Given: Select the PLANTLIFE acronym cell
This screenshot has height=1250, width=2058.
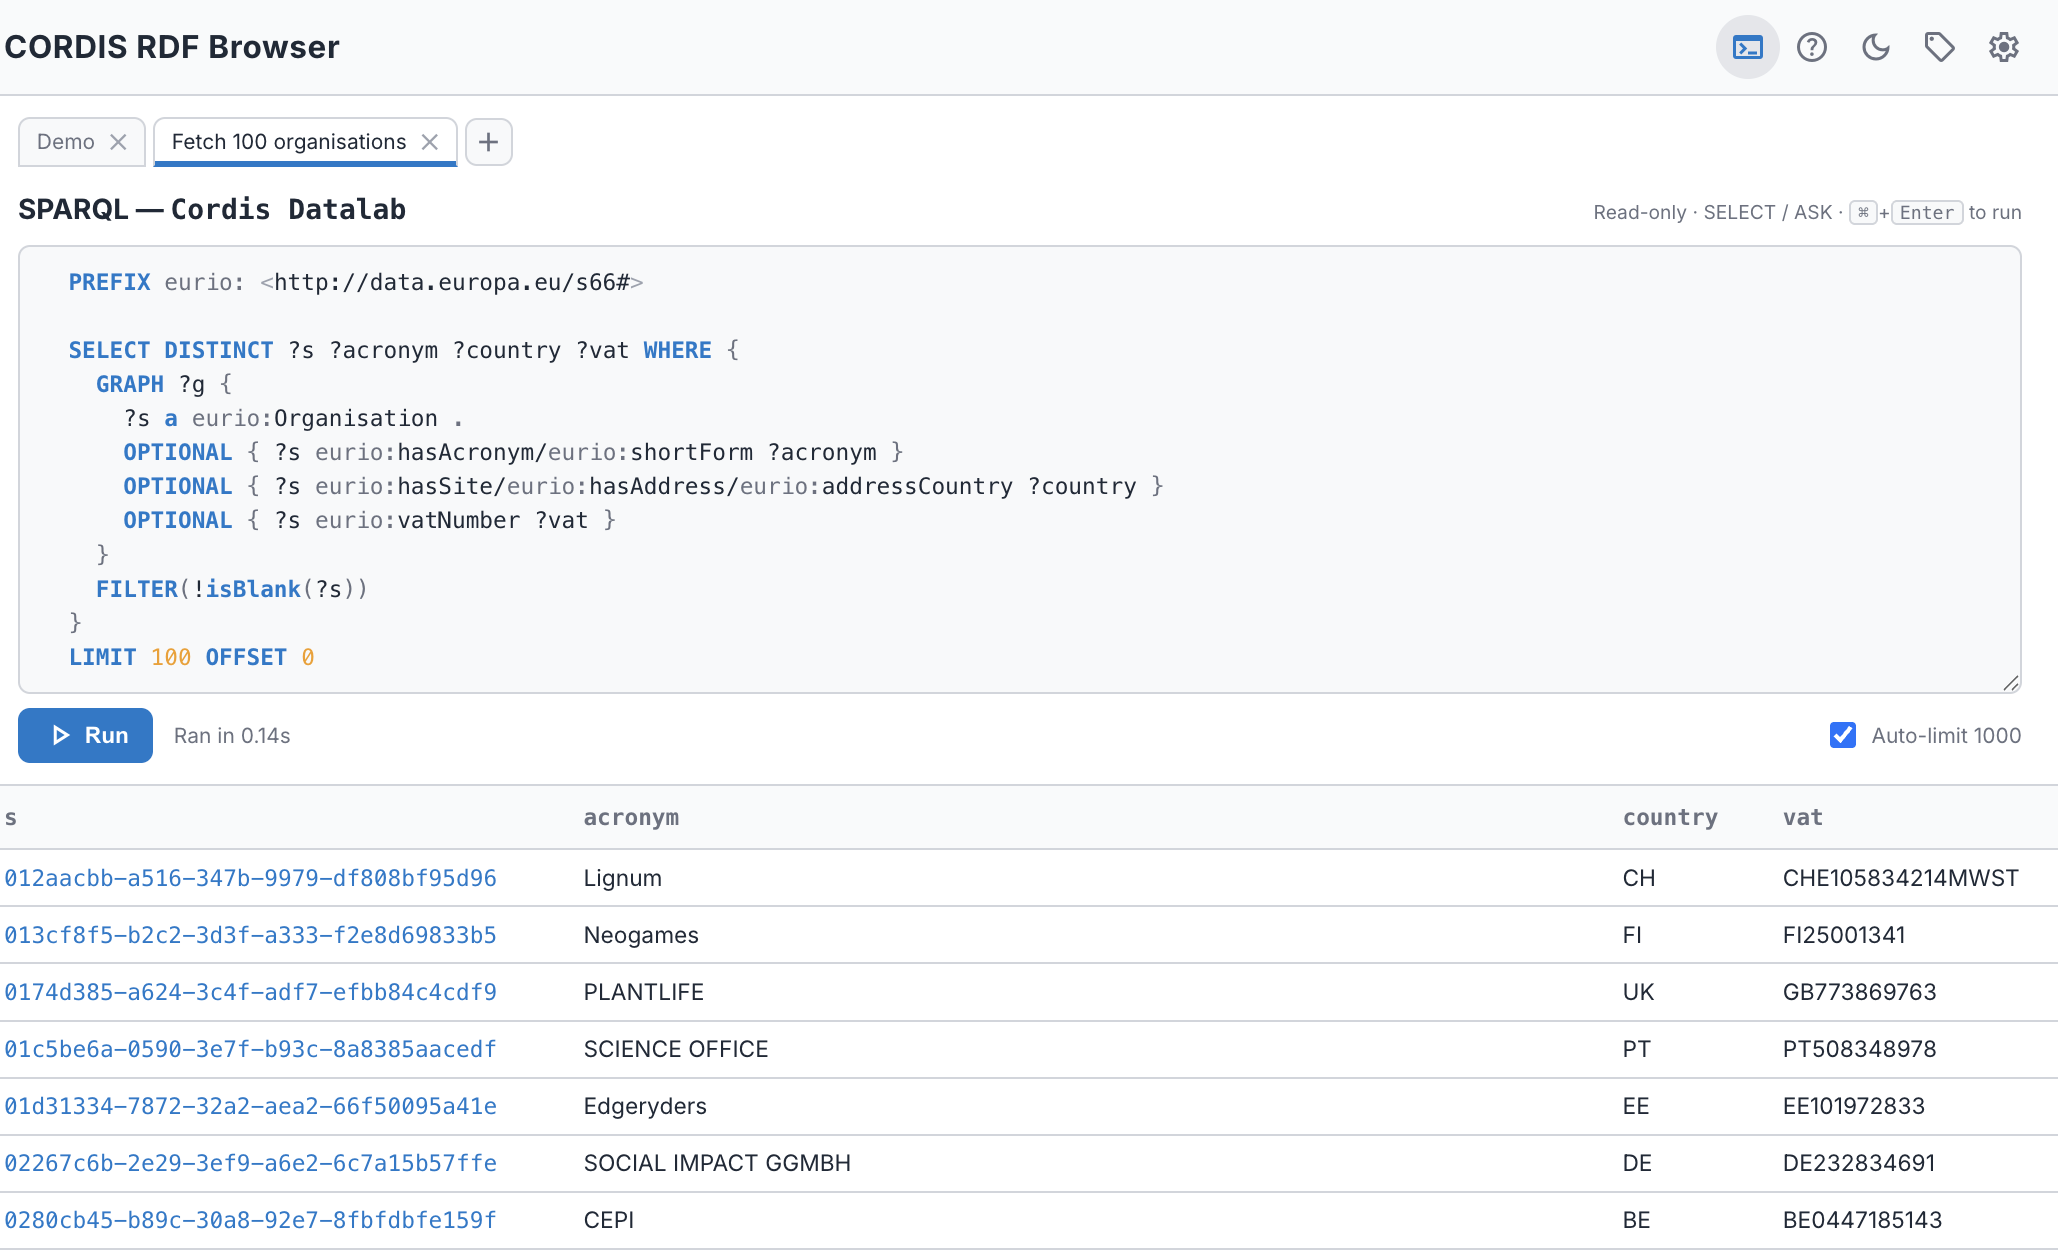Looking at the screenshot, I should pyautogui.click(x=644, y=992).
